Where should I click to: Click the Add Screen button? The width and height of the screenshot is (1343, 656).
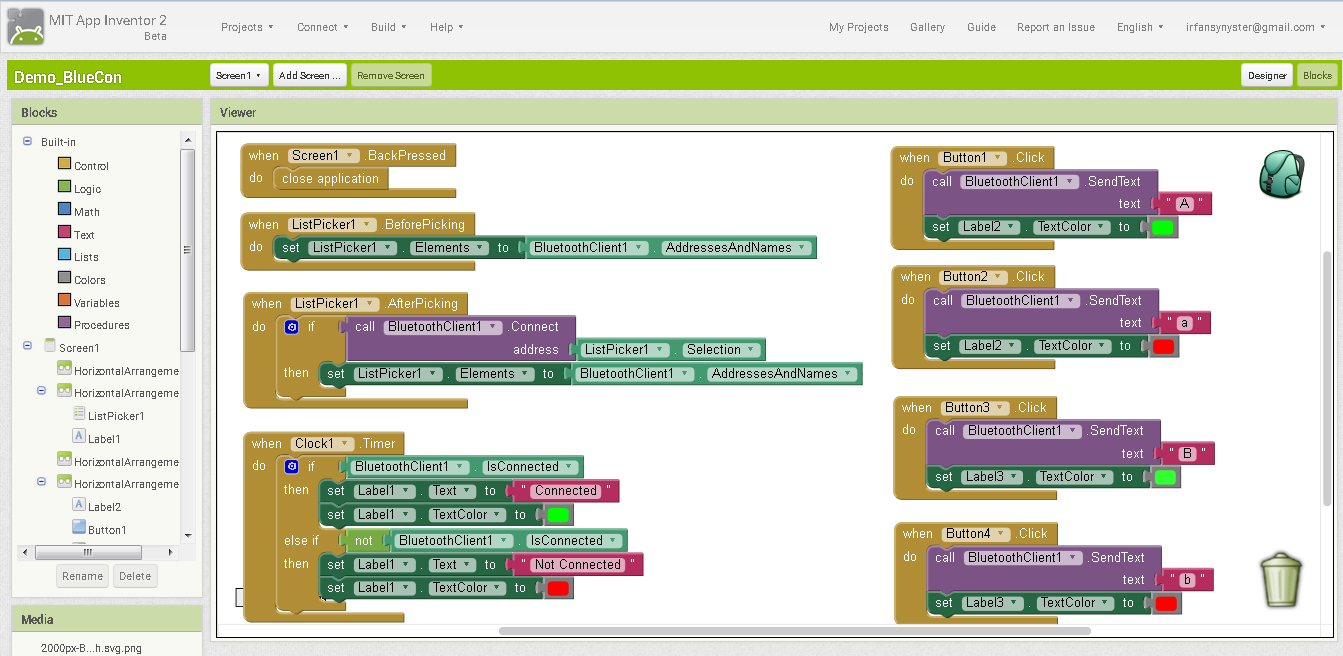[x=310, y=75]
